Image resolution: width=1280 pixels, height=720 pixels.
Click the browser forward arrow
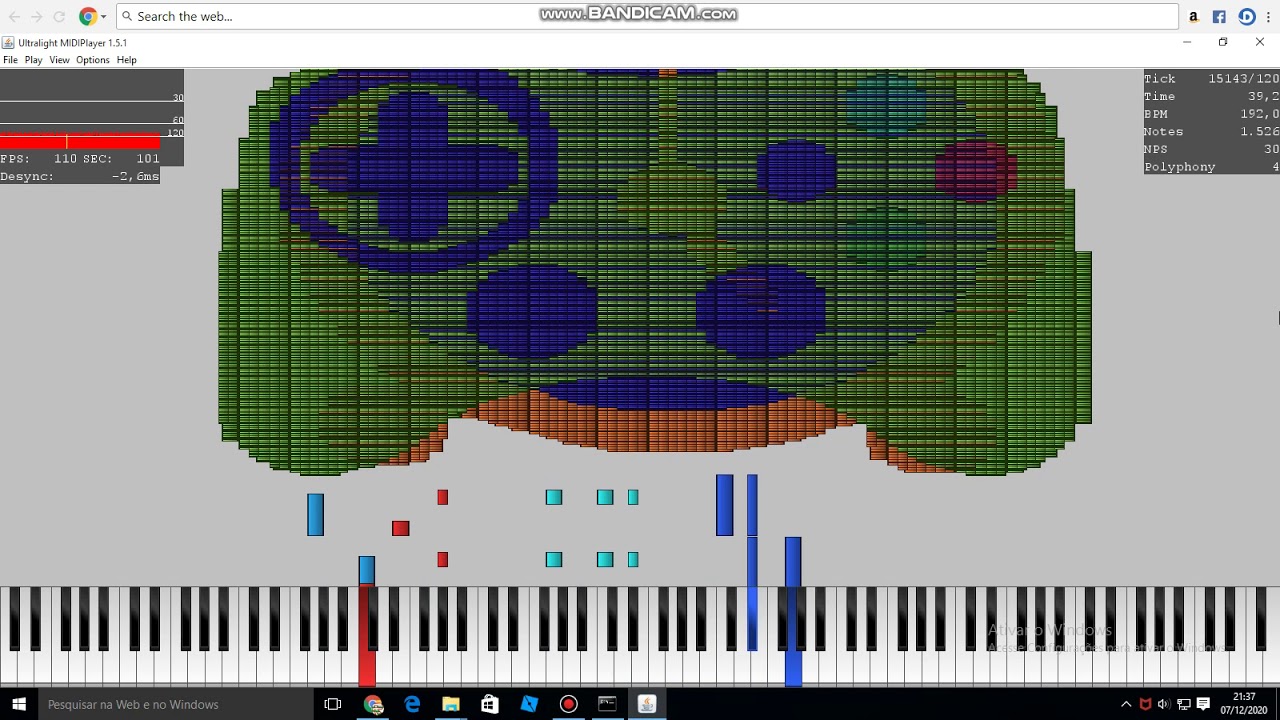[37, 16]
